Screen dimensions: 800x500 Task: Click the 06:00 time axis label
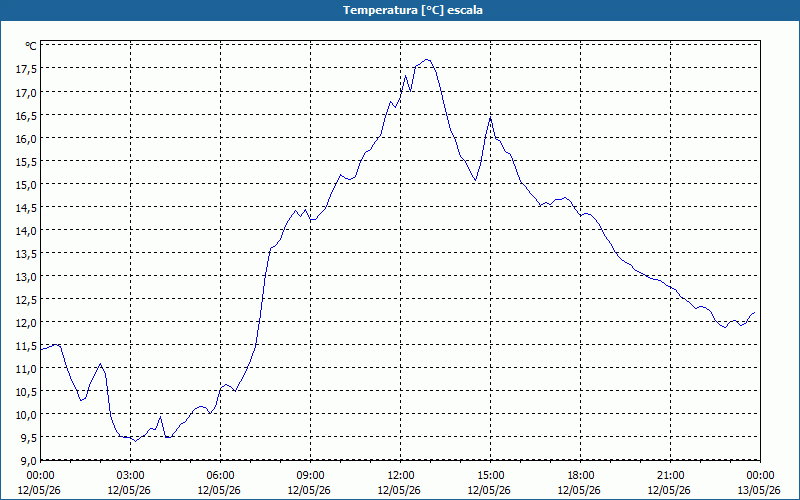coord(220,476)
